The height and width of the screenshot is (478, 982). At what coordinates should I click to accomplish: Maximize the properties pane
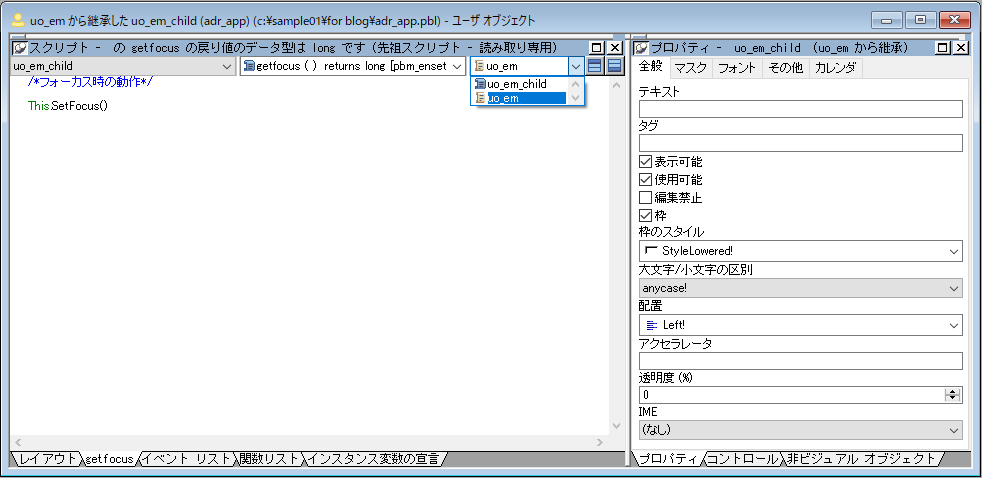(943, 47)
